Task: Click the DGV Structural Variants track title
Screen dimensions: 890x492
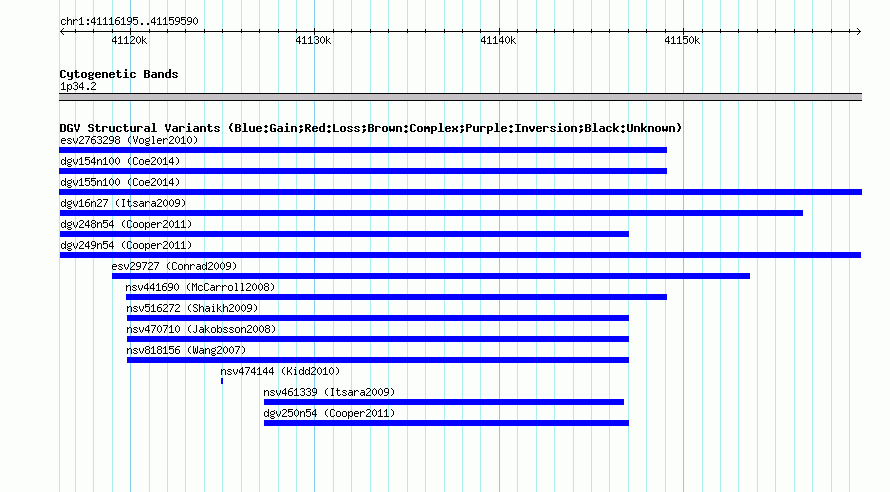Action: point(371,128)
